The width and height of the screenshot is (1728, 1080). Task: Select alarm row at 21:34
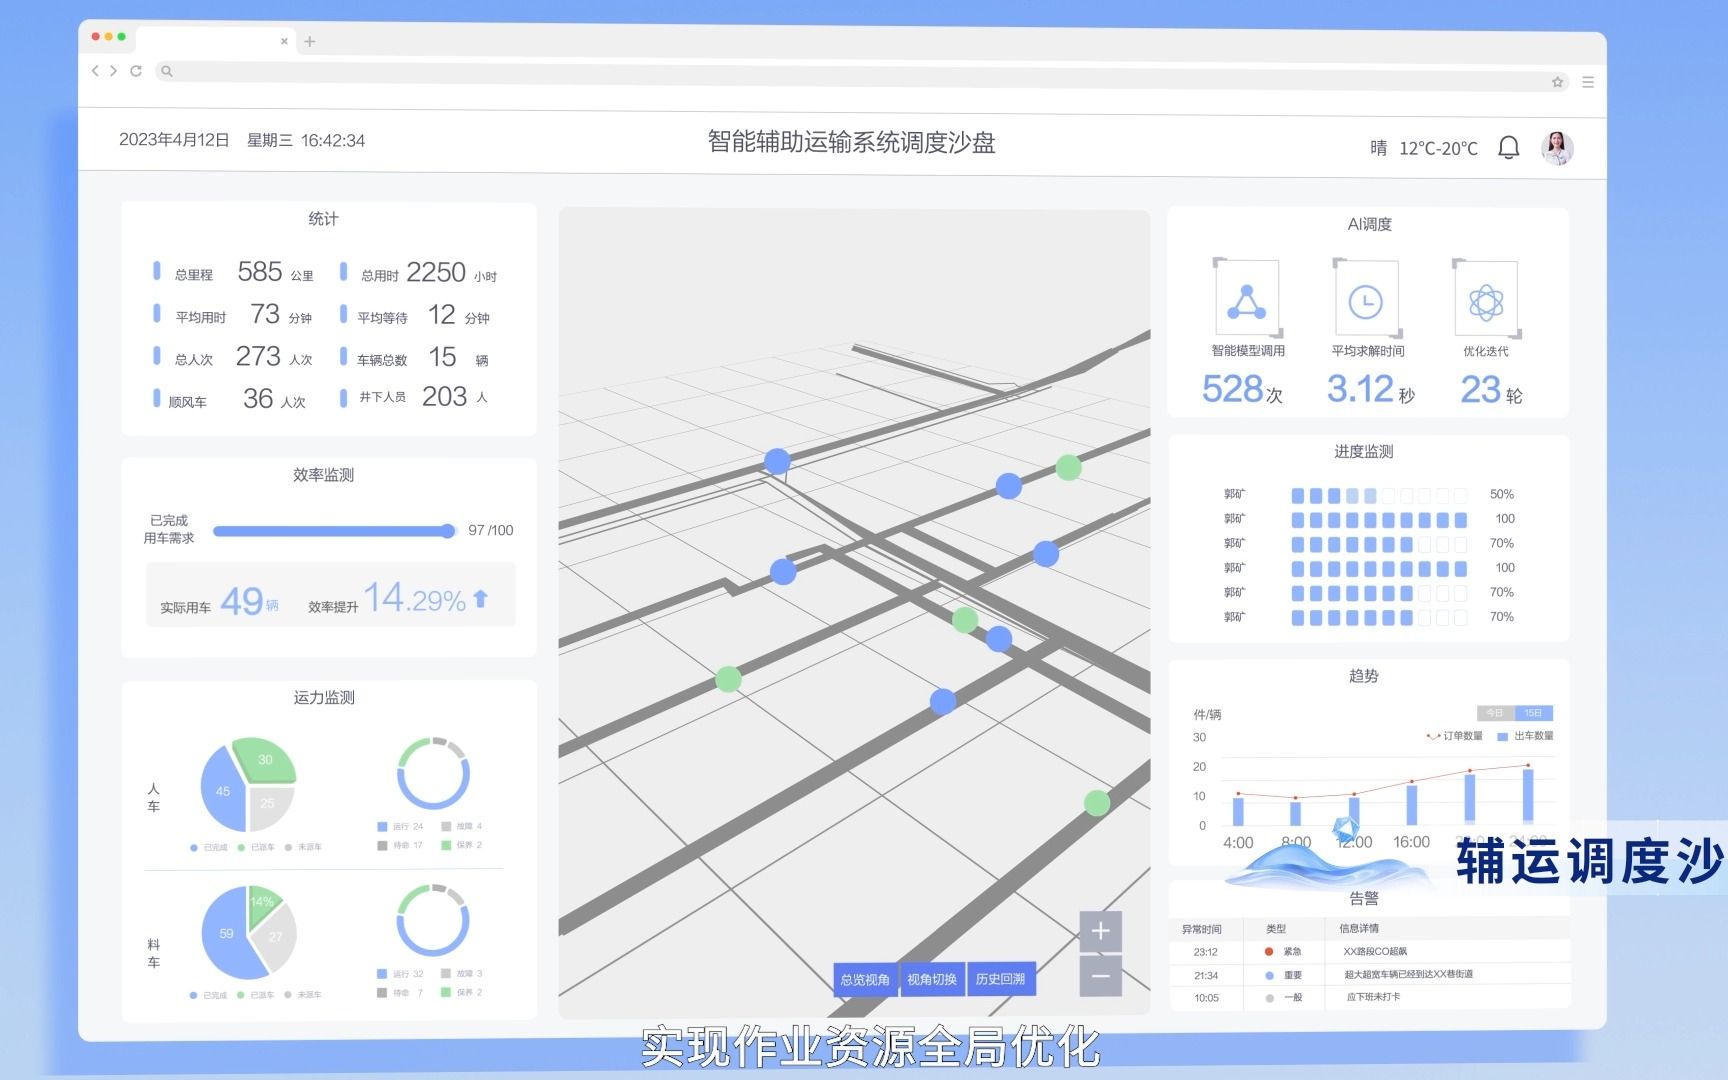click(x=1369, y=975)
